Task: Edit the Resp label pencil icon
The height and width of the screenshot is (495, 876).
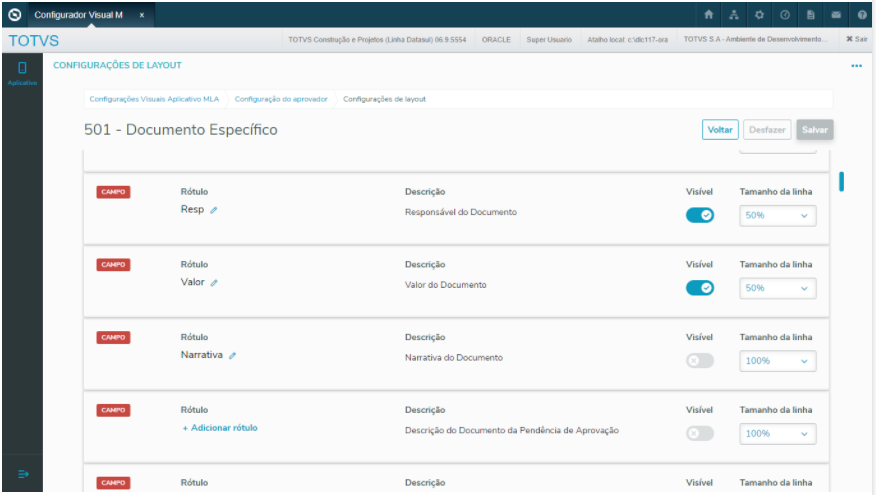Action: point(213,210)
